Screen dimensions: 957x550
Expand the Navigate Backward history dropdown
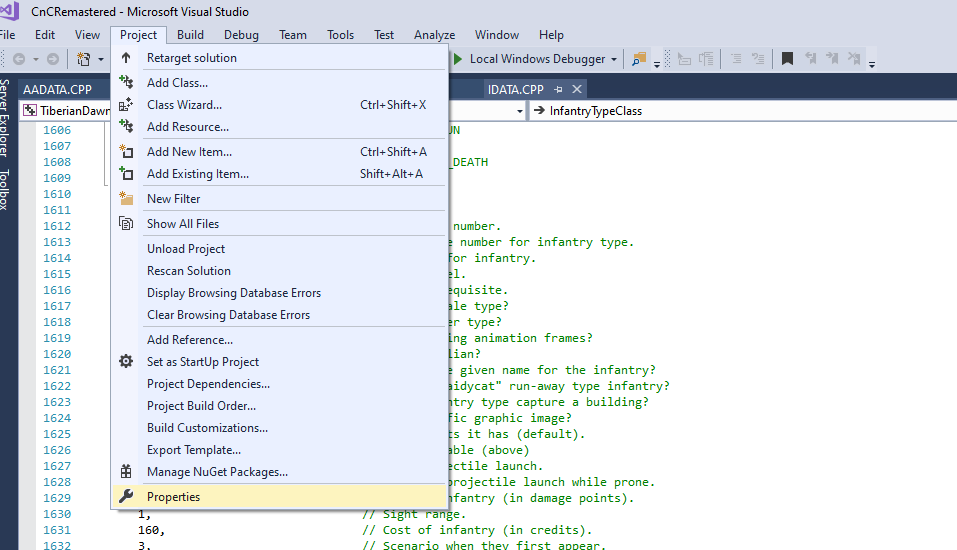coord(36,59)
